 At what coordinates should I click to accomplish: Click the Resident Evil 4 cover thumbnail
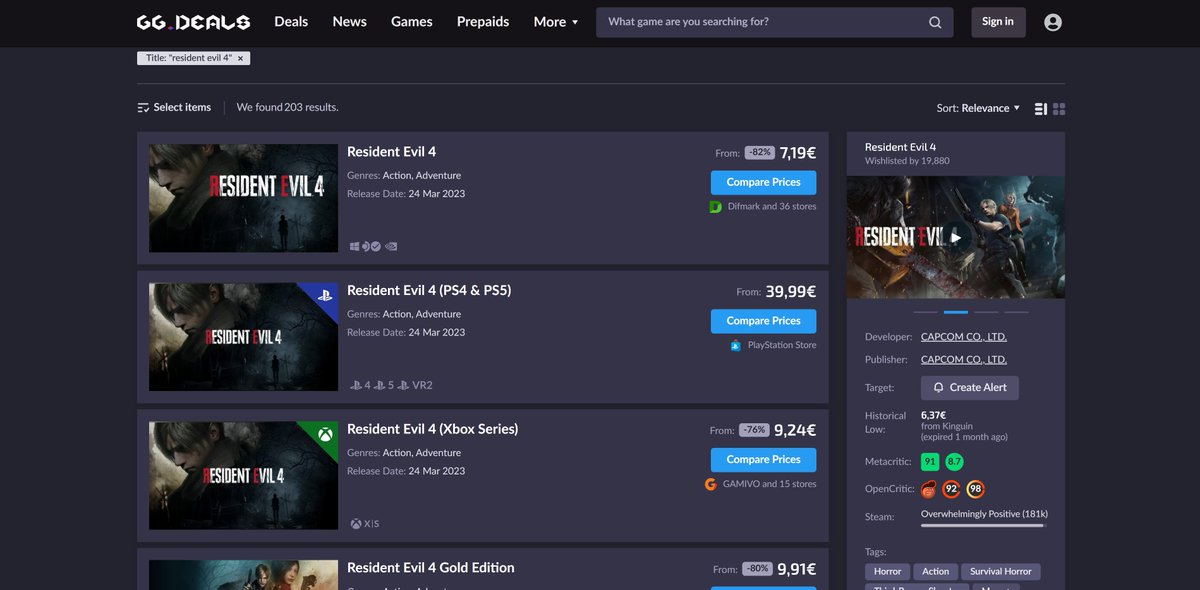243,198
